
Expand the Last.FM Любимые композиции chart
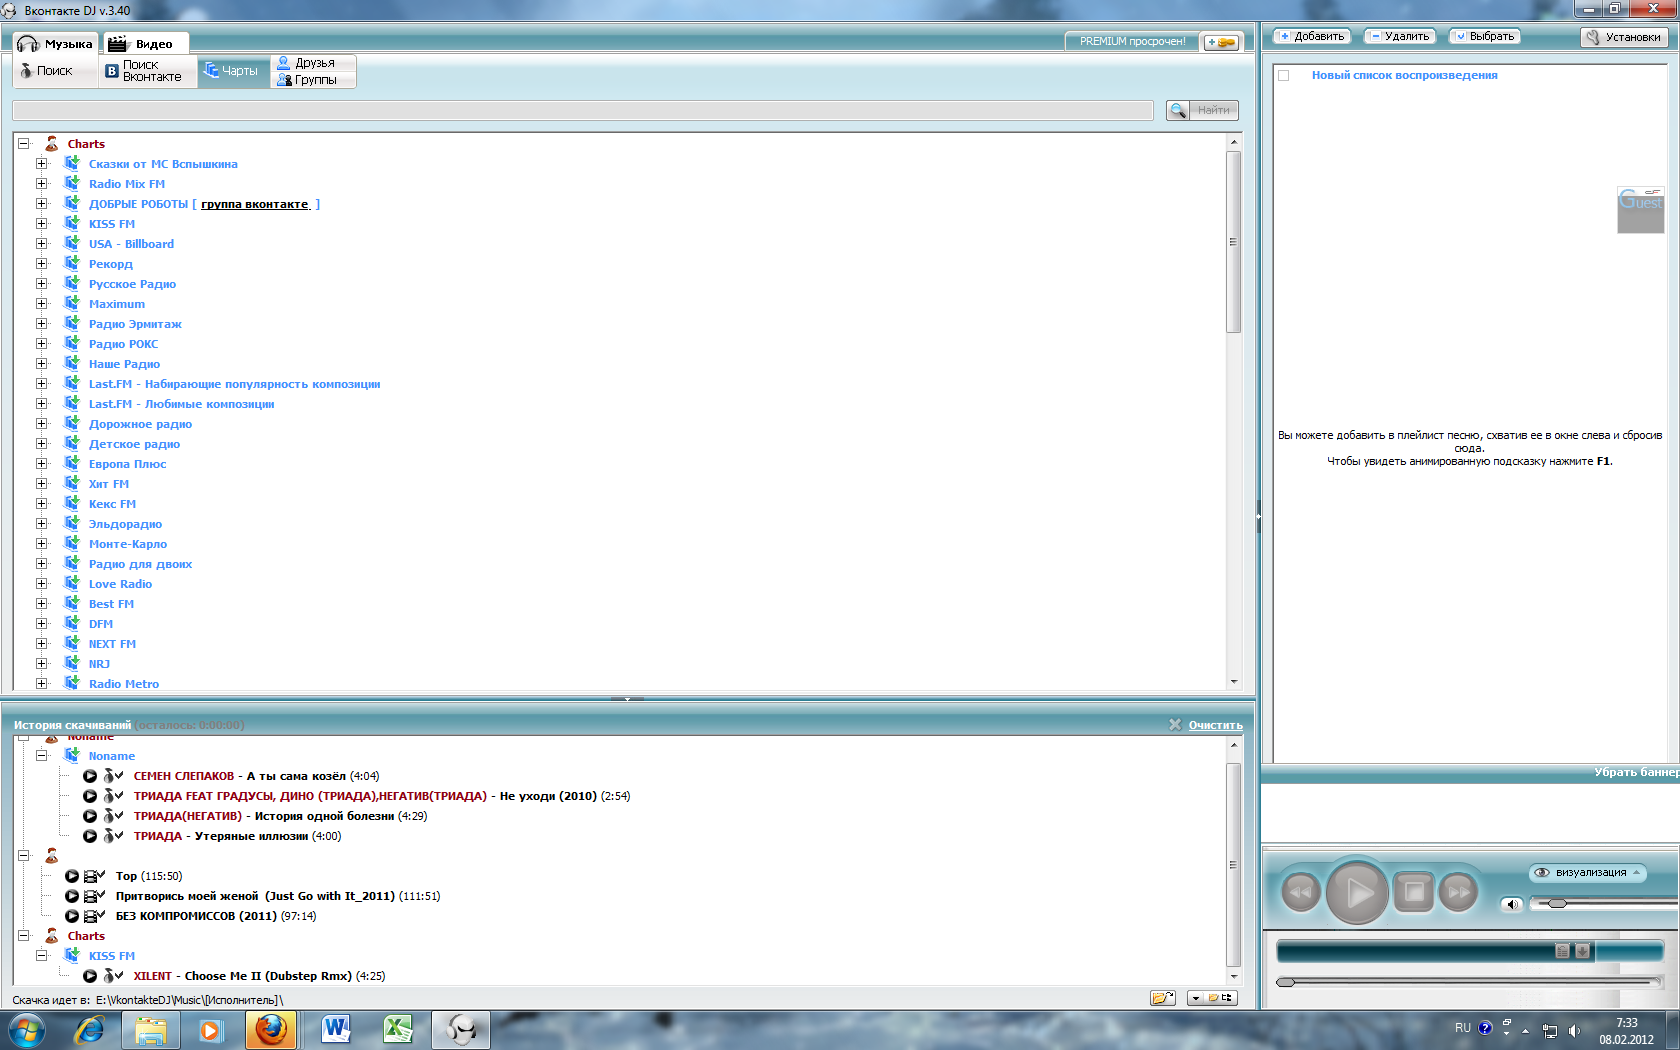coord(41,404)
